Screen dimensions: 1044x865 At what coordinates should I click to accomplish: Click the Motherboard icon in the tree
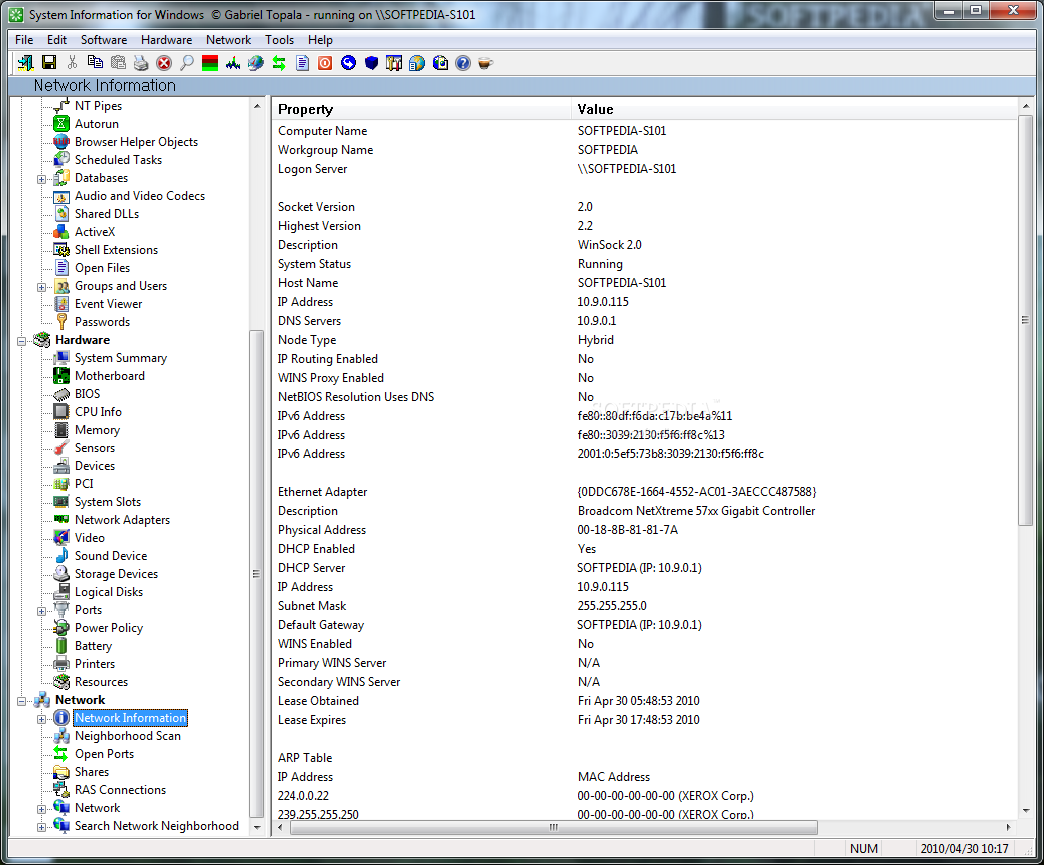pyautogui.click(x=61, y=376)
